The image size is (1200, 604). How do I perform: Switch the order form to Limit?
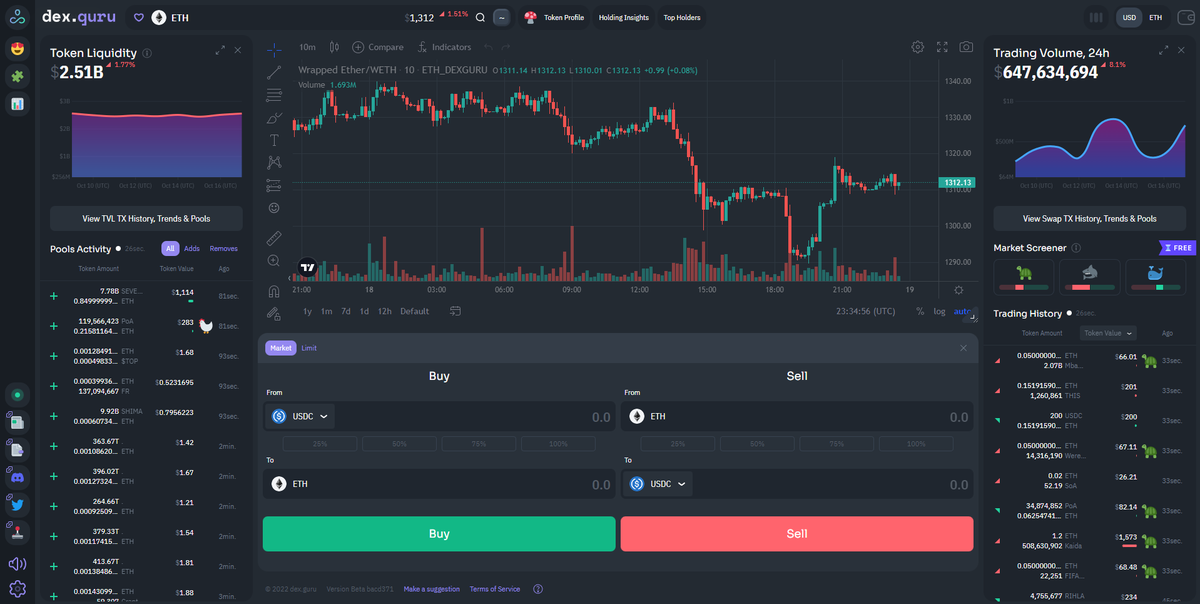click(309, 348)
